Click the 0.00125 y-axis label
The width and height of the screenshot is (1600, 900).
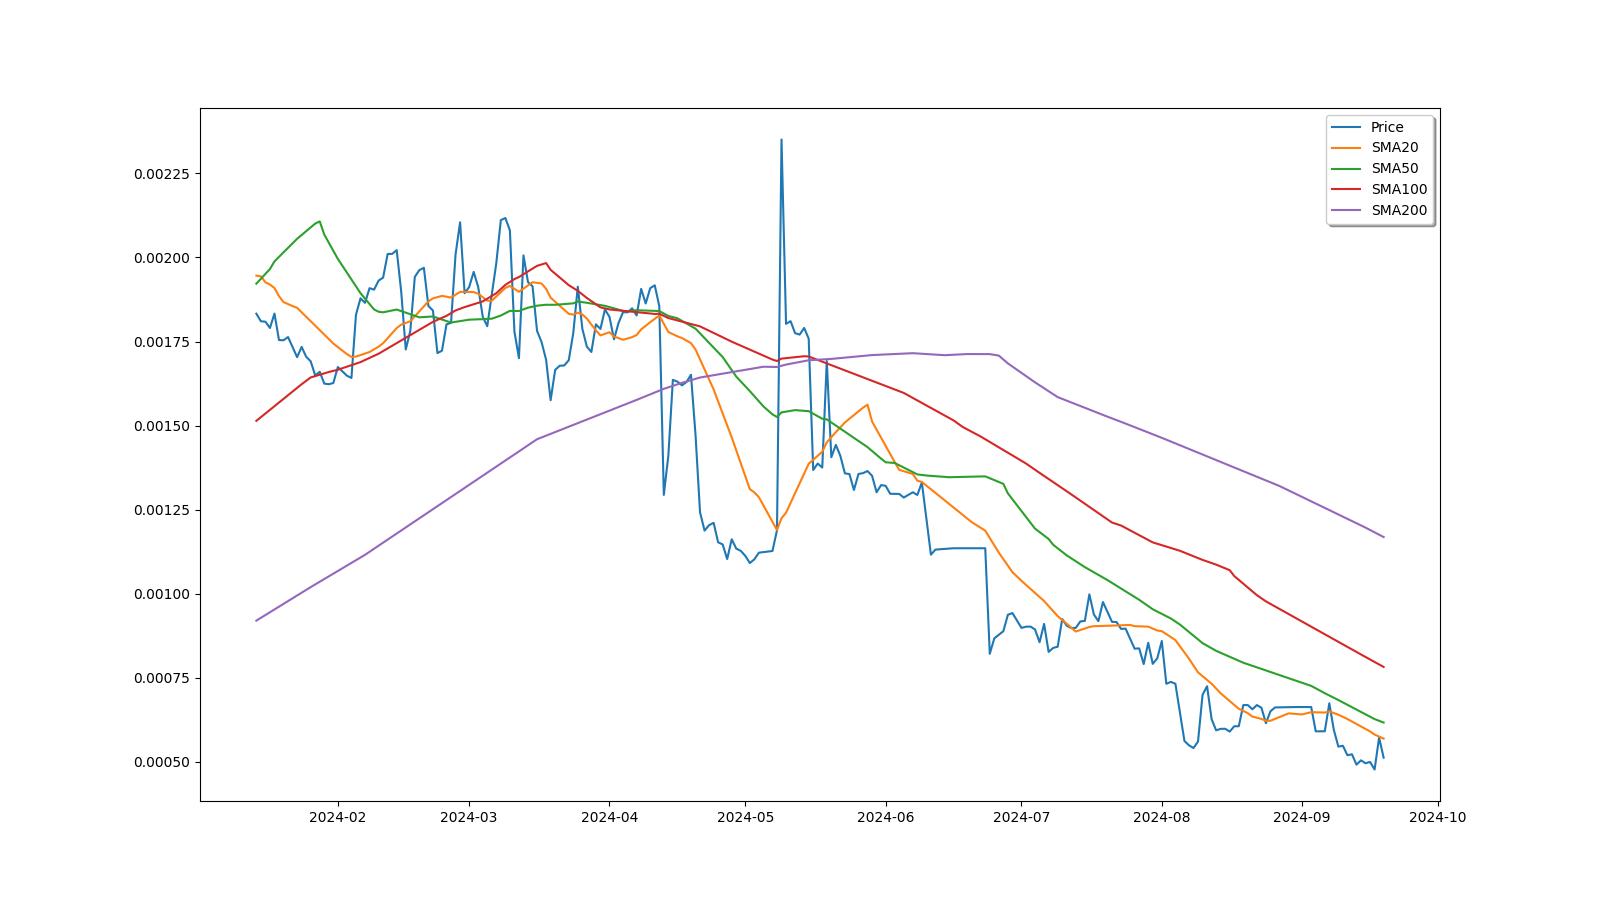tap(162, 510)
